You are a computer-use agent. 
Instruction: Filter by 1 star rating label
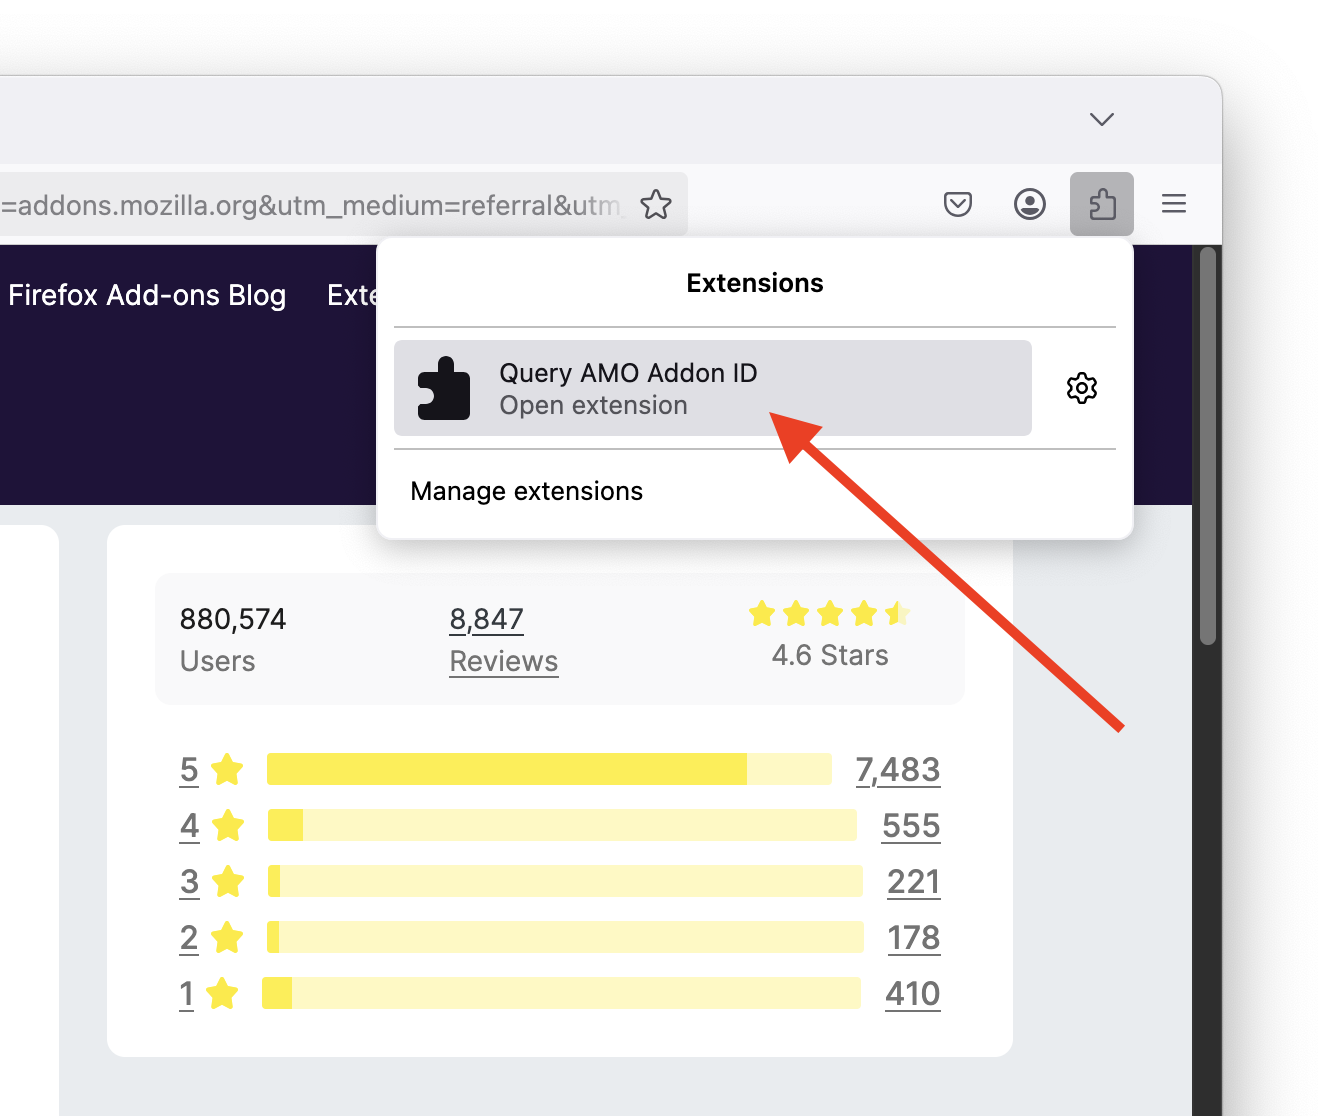(186, 994)
